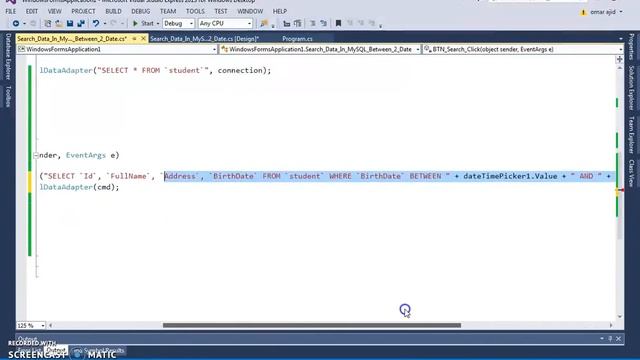640x360 pixels.
Task: Click the horizontal scrollbar left arrow
Action: (51, 325)
